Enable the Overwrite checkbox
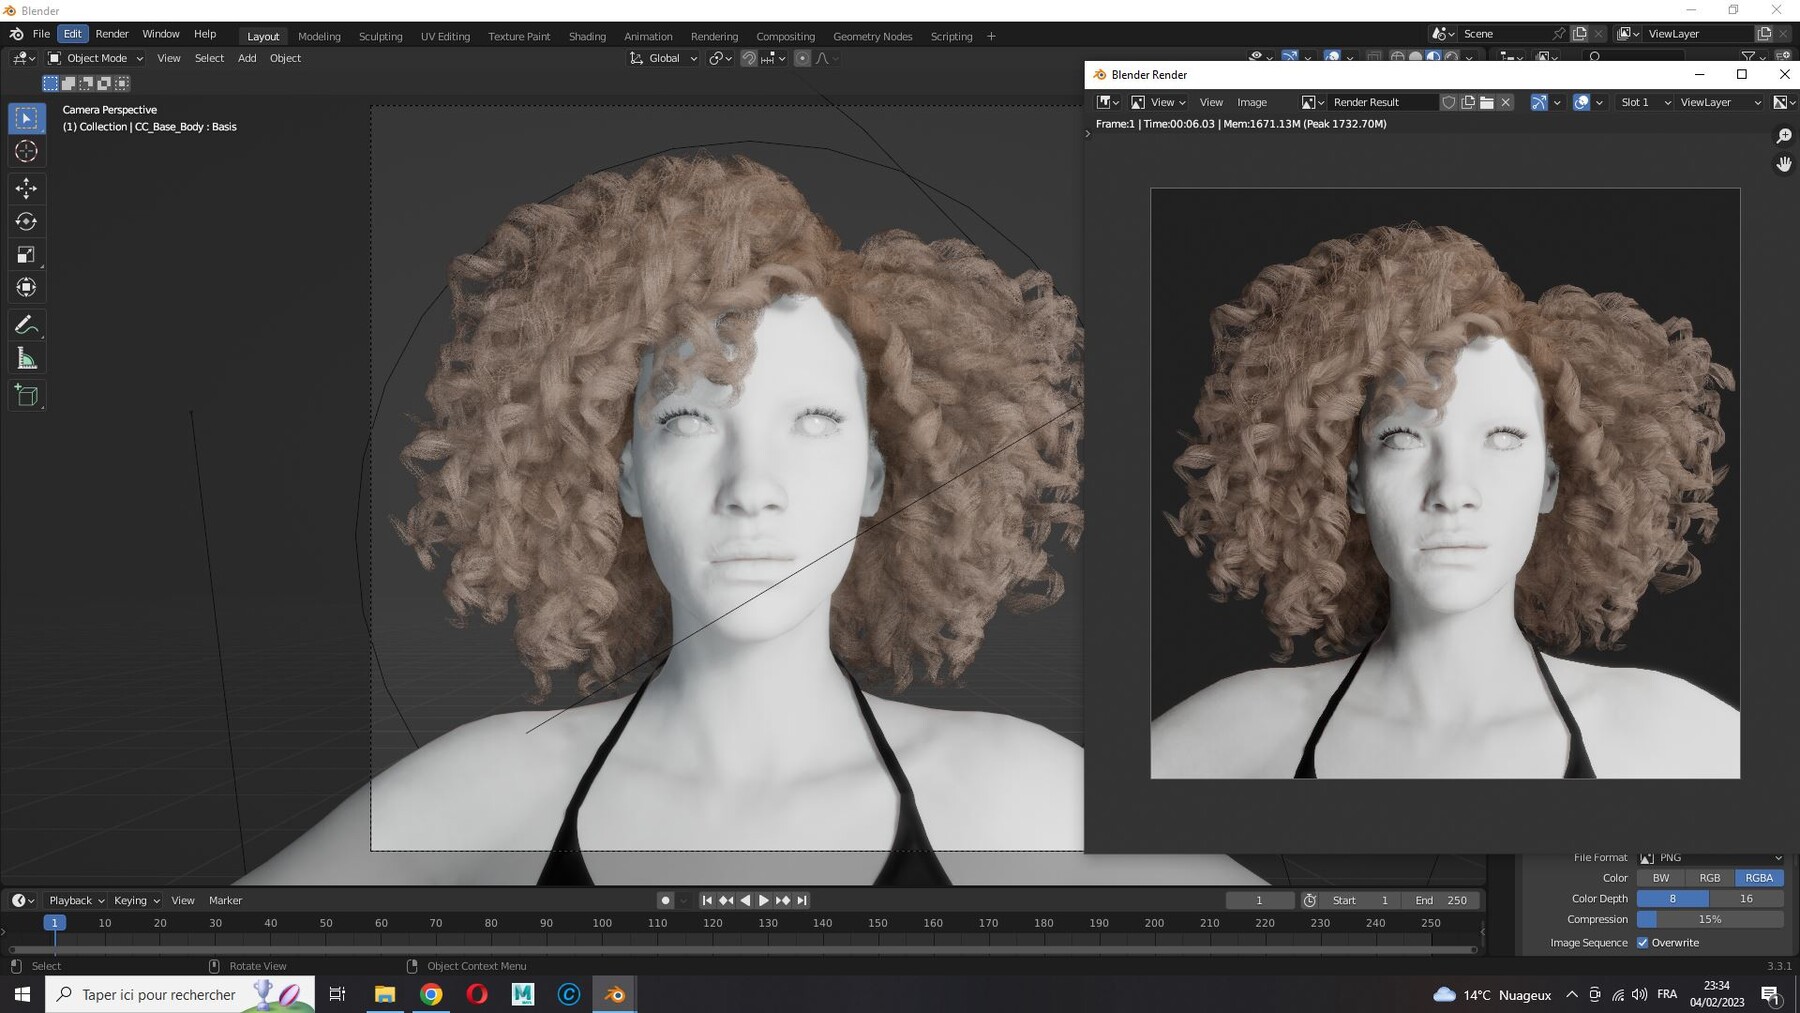This screenshot has width=1800, height=1013. click(x=1642, y=943)
